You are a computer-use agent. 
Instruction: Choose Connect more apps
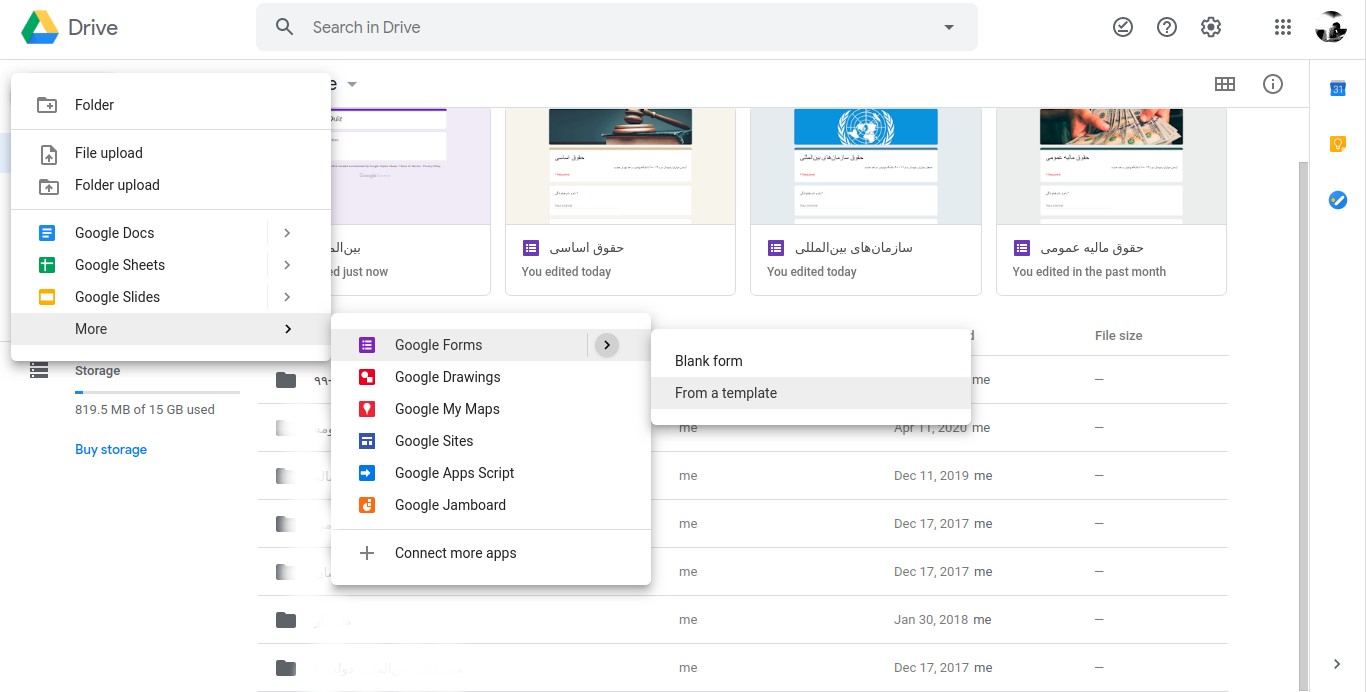click(491, 553)
